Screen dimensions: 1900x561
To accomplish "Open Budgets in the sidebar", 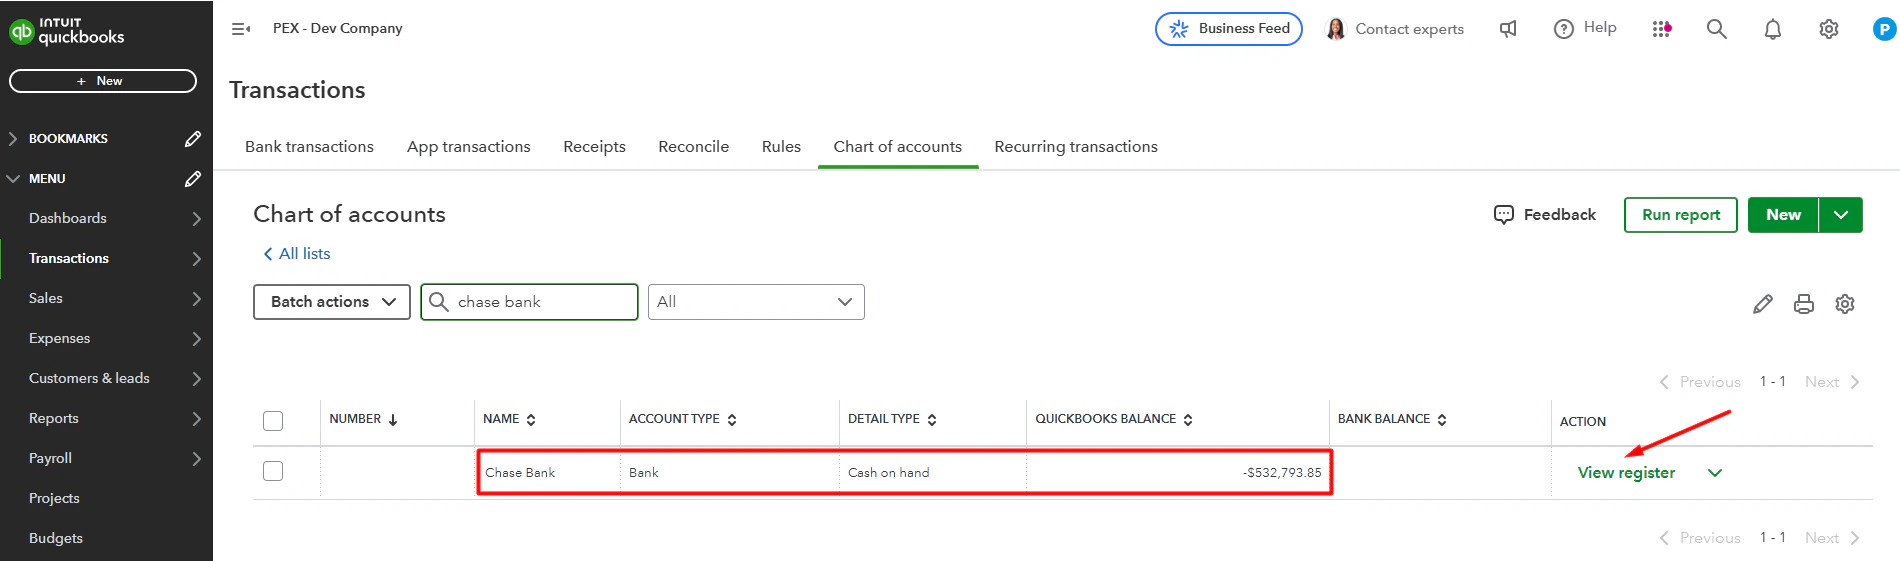I will tap(56, 539).
